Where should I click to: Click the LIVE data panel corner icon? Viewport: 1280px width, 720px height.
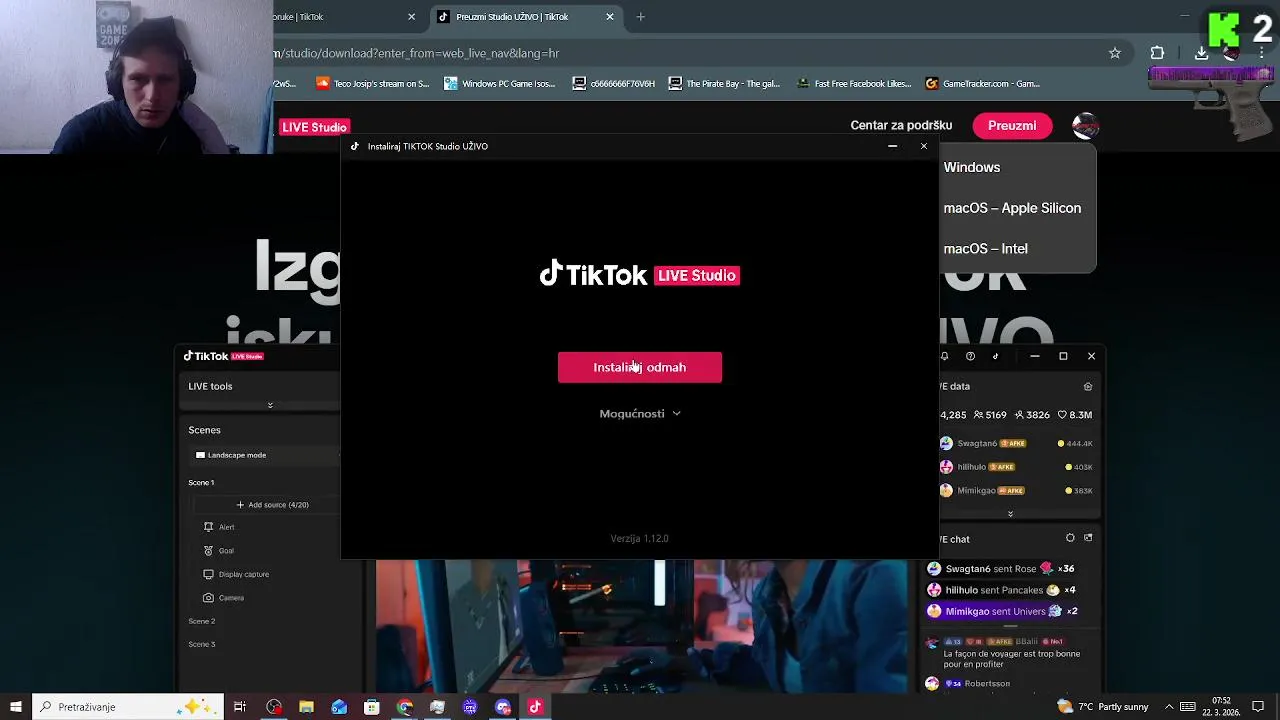click(1088, 386)
